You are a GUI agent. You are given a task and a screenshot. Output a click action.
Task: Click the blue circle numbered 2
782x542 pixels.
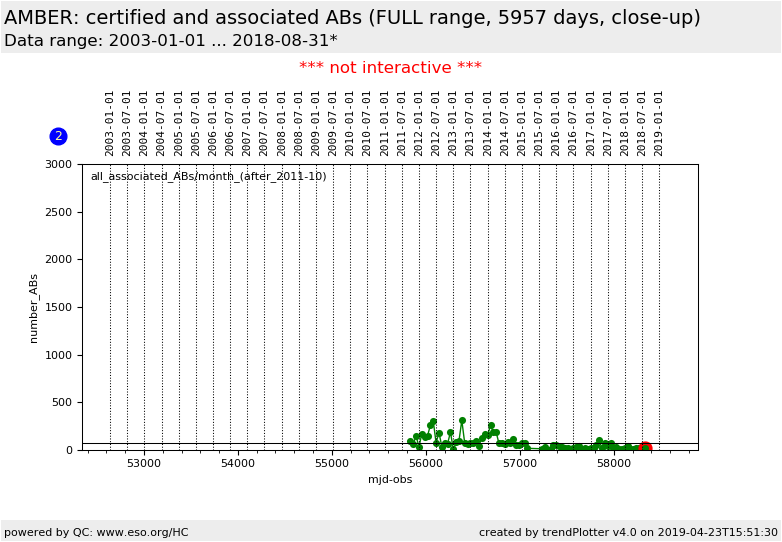coord(58,136)
